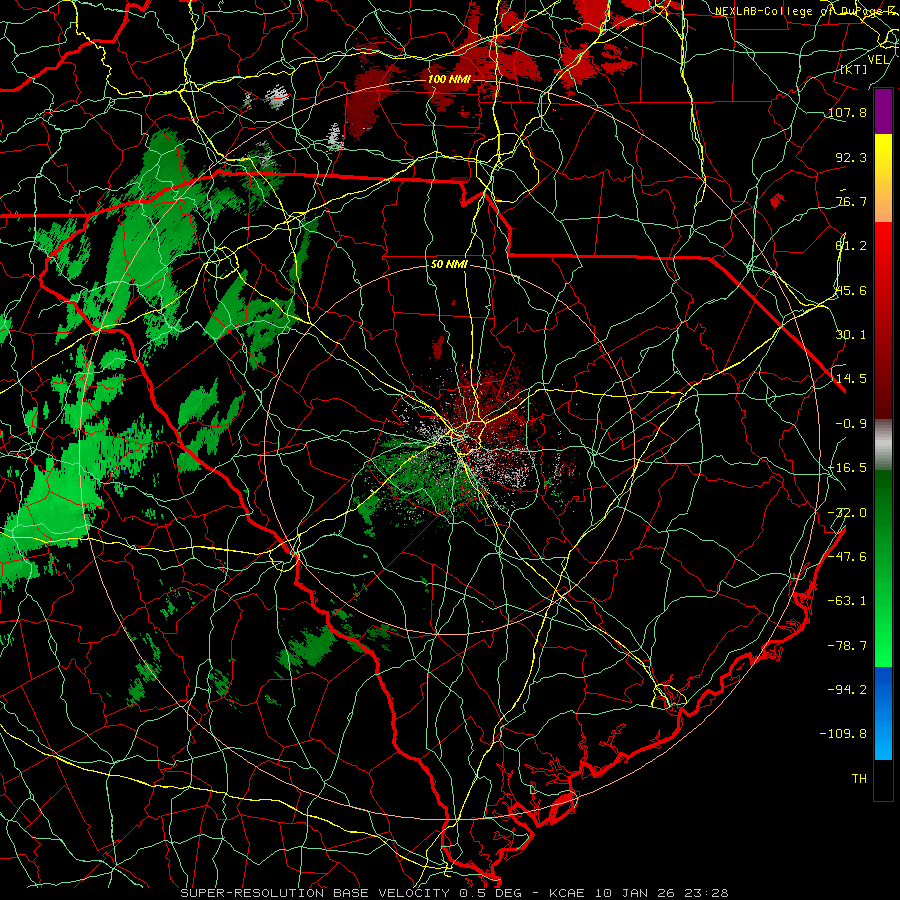
Task: Click the bright green segment of the color bar
Action: [x=883, y=569]
